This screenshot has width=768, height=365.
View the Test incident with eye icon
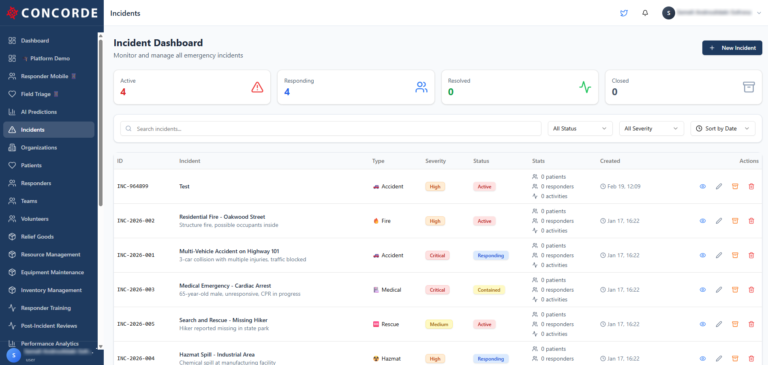click(x=703, y=187)
